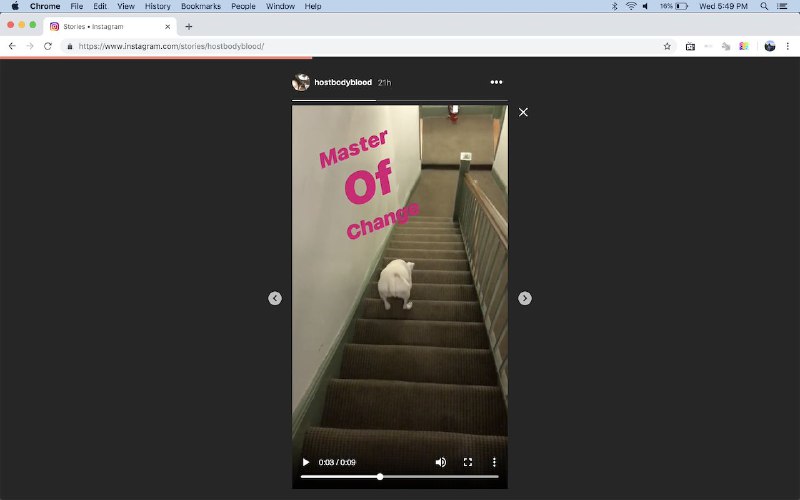Open the Edit menu
Image resolution: width=800 pixels, height=500 pixels.
tap(100, 6)
